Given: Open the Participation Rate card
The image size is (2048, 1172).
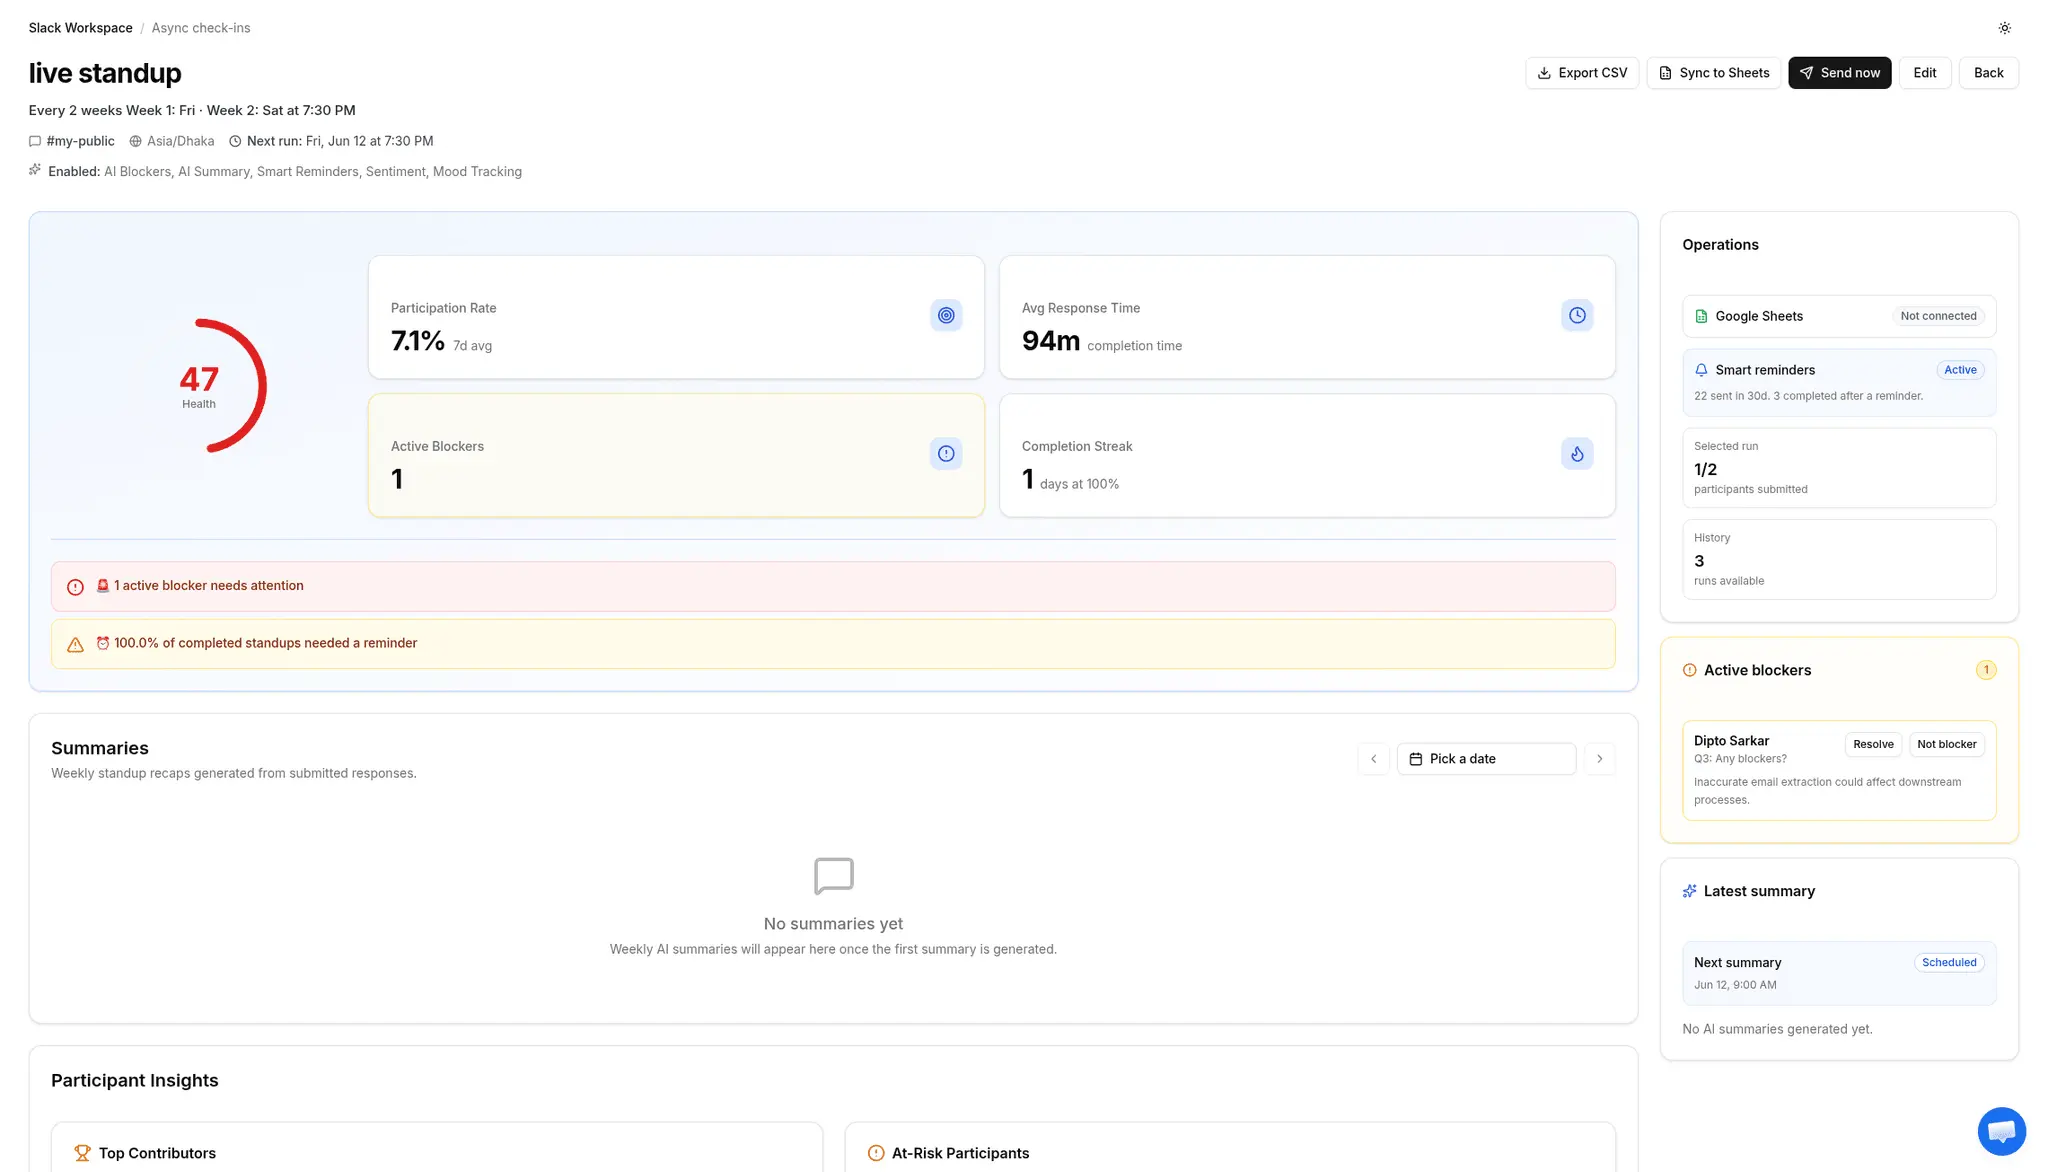Looking at the screenshot, I should click(x=676, y=317).
